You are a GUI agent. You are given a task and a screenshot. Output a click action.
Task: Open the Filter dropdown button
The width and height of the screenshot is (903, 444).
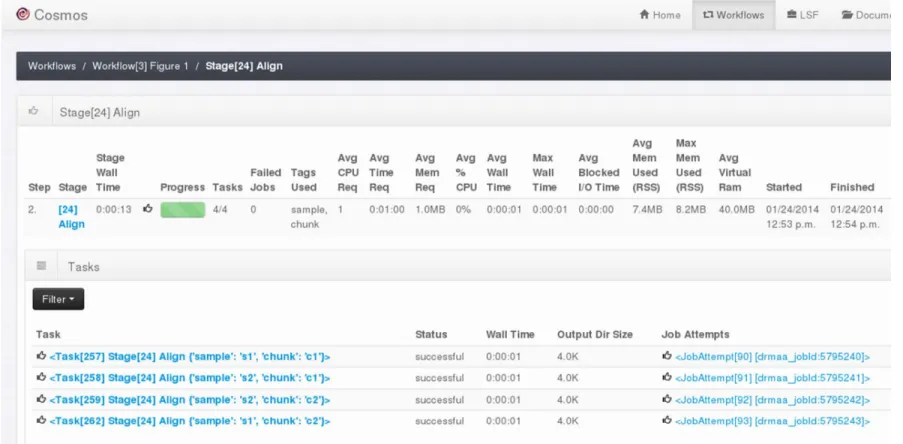pyautogui.click(x=58, y=299)
